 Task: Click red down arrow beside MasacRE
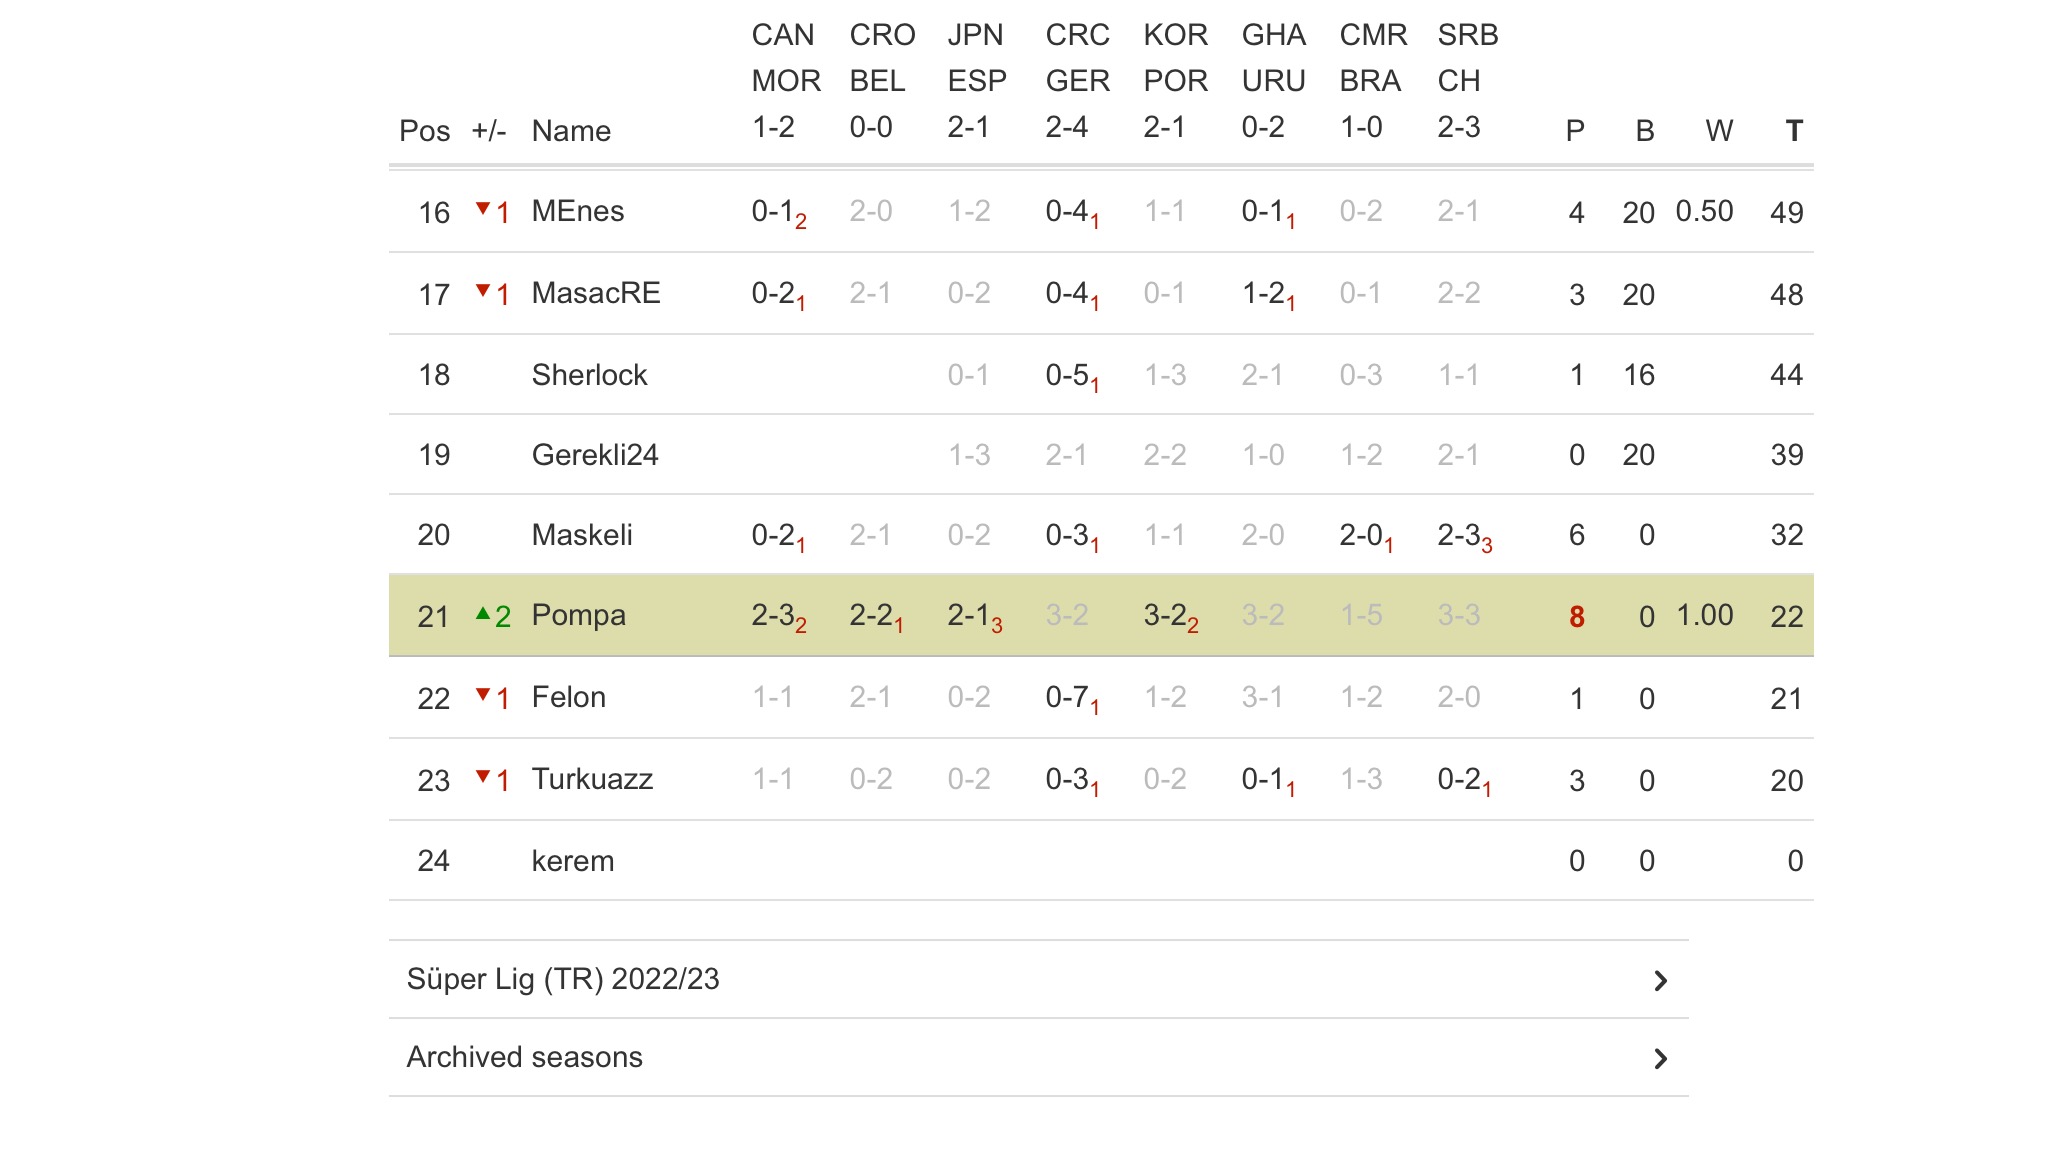click(483, 291)
